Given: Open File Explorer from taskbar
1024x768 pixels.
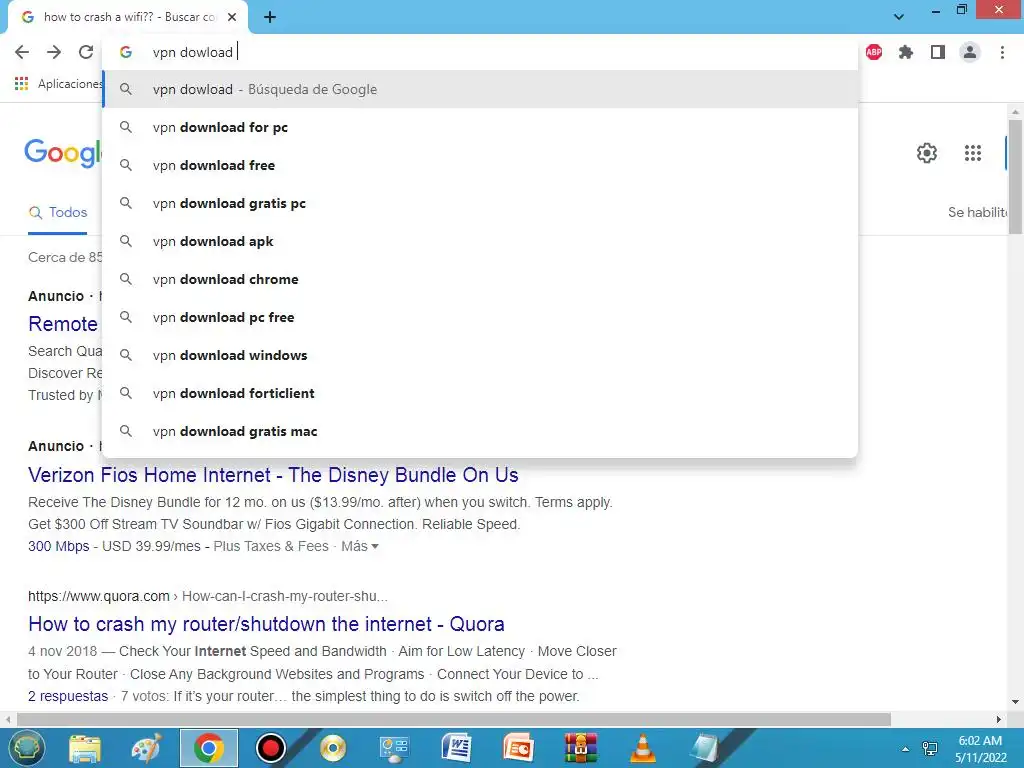Looking at the screenshot, I should (85, 748).
